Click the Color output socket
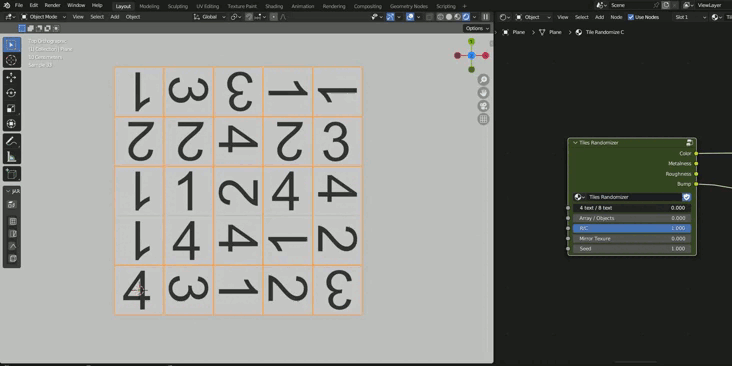This screenshot has width=732, height=366. click(x=696, y=154)
